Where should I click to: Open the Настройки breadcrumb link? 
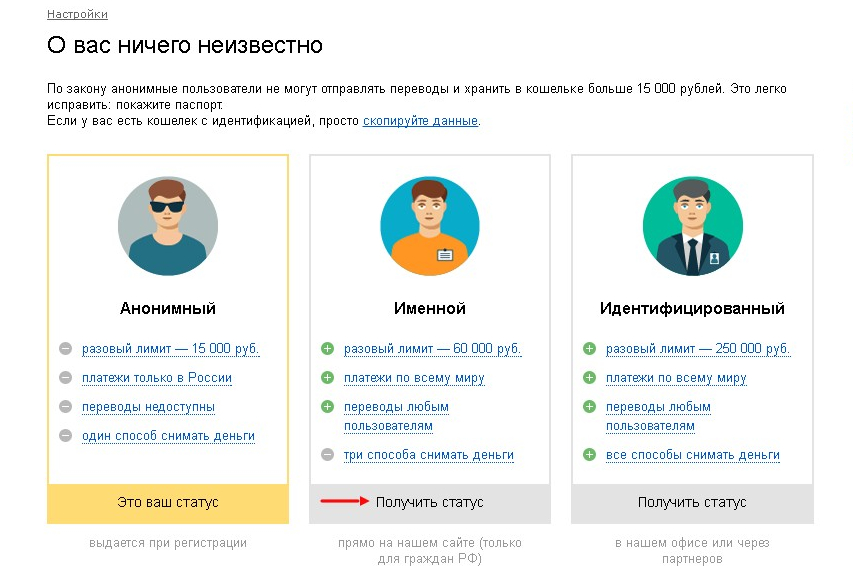(77, 14)
